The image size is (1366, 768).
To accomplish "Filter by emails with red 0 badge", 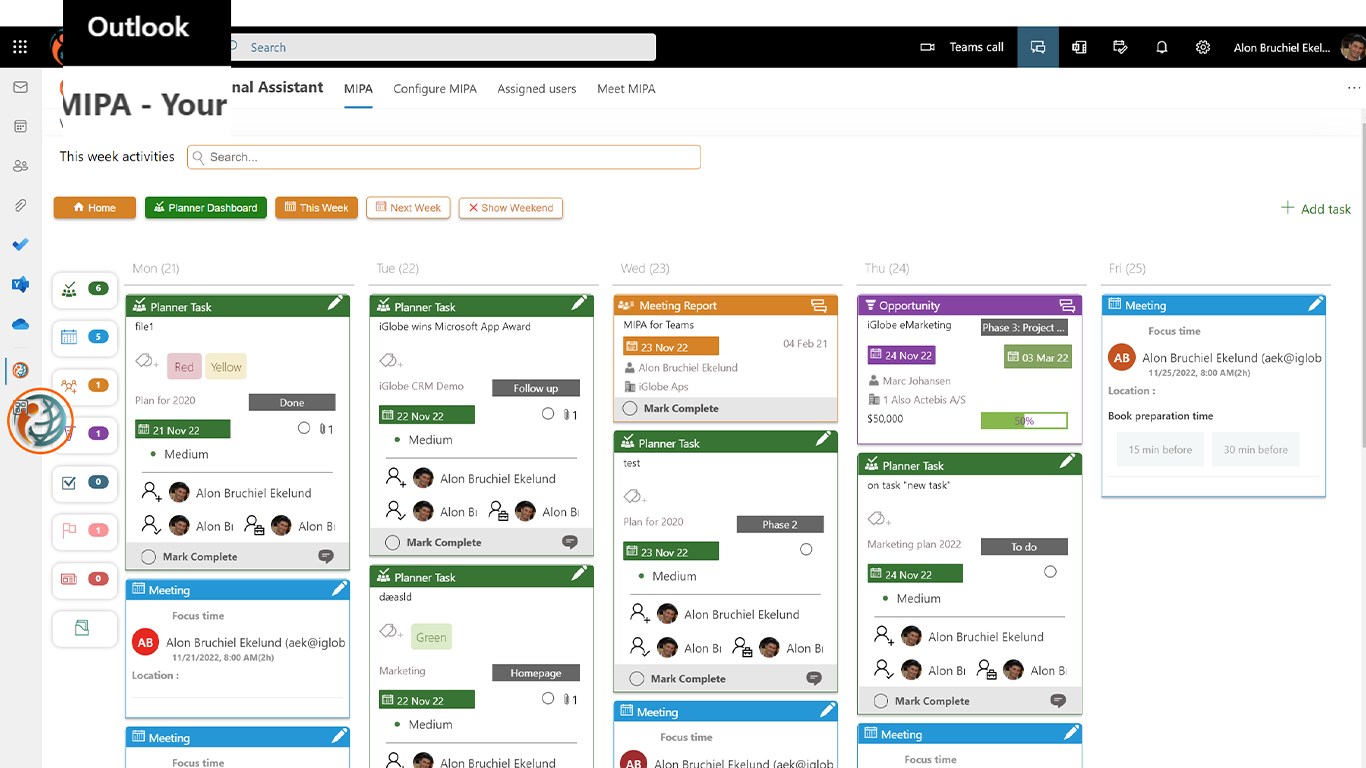I will [x=85, y=579].
